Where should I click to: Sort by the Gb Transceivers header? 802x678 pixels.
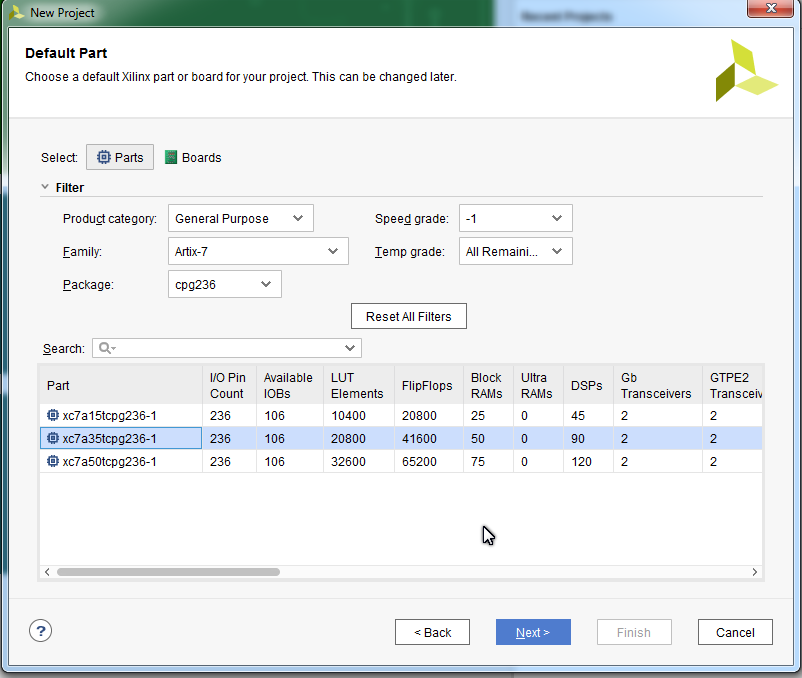point(658,385)
